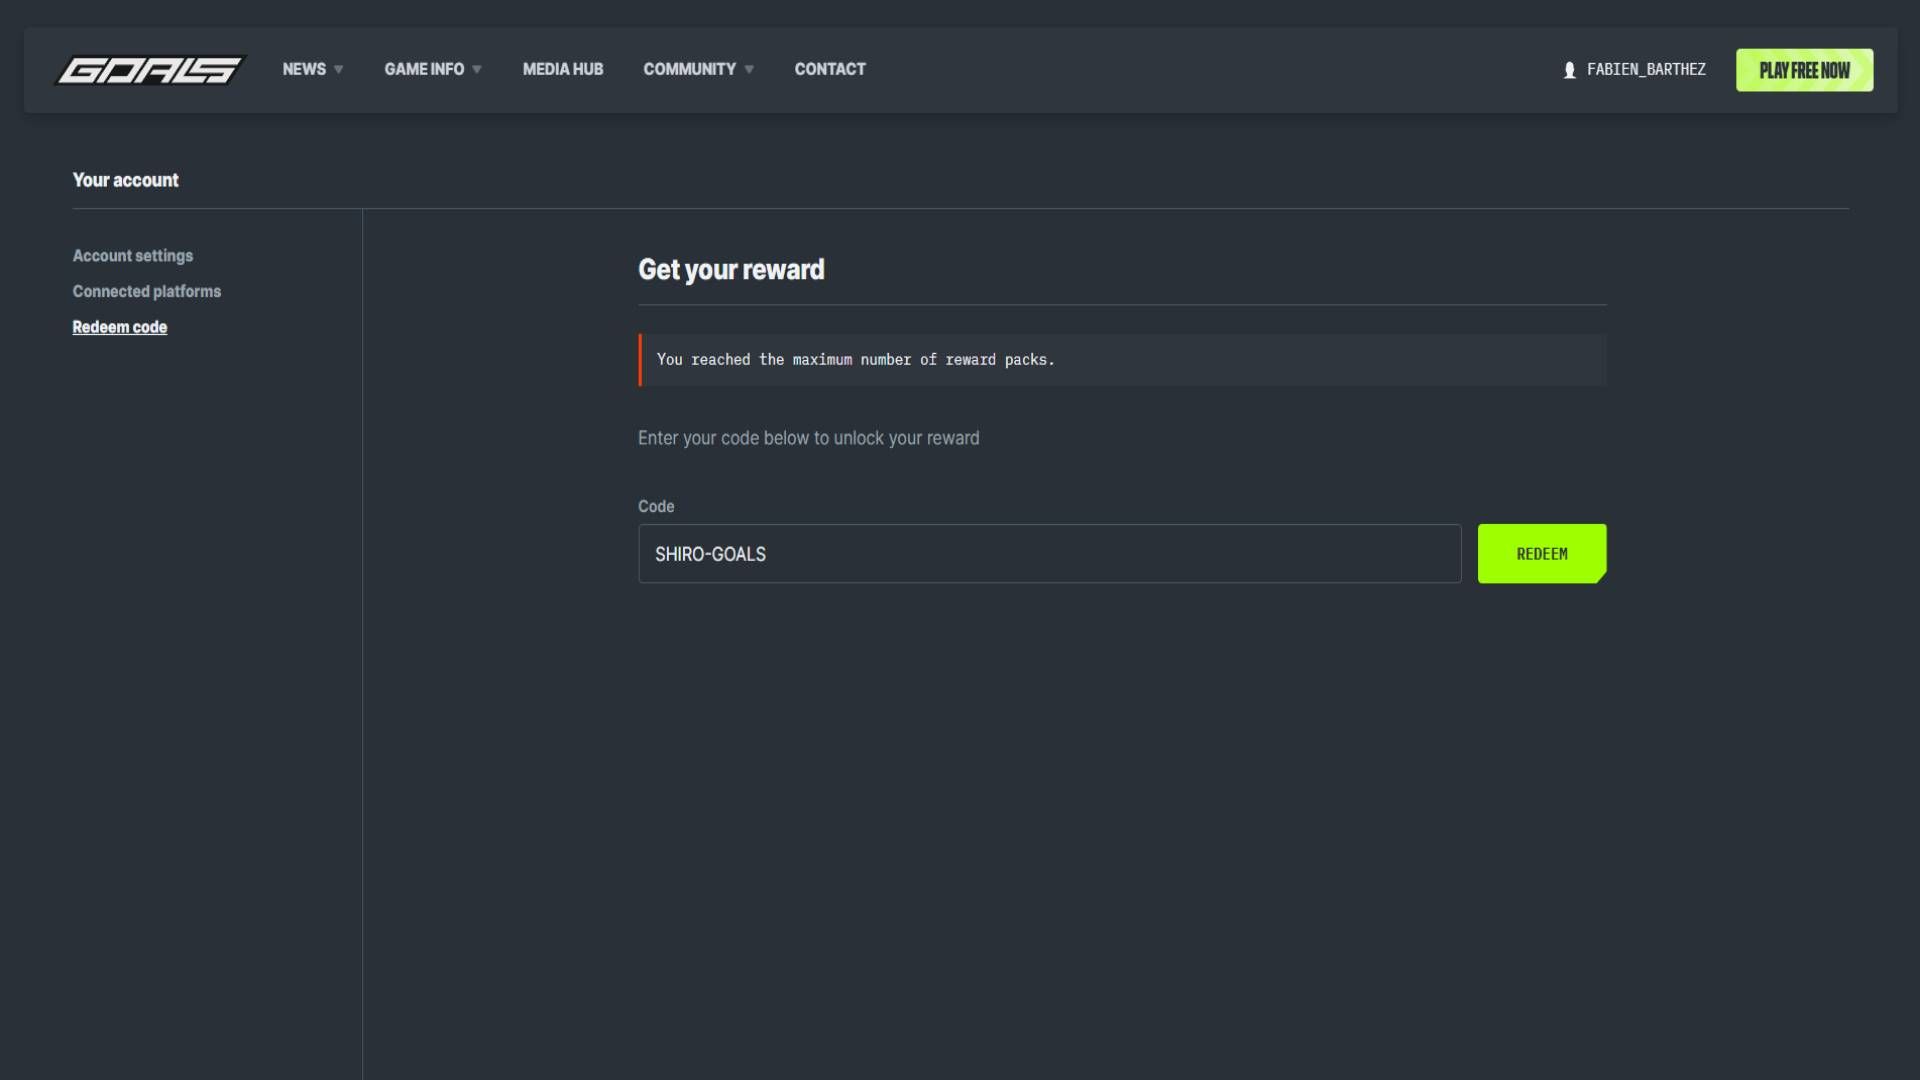Open Account settings in the sidebar

pos(133,256)
